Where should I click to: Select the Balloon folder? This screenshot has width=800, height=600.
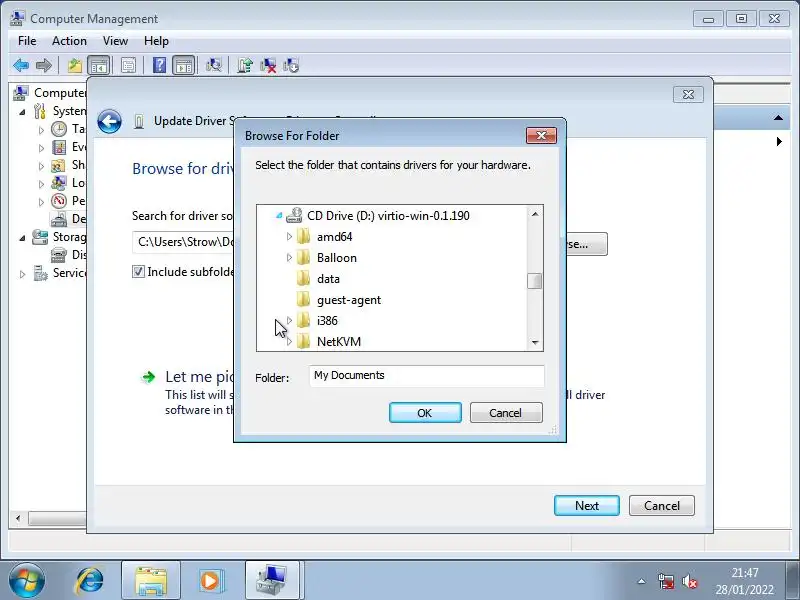[337, 258]
